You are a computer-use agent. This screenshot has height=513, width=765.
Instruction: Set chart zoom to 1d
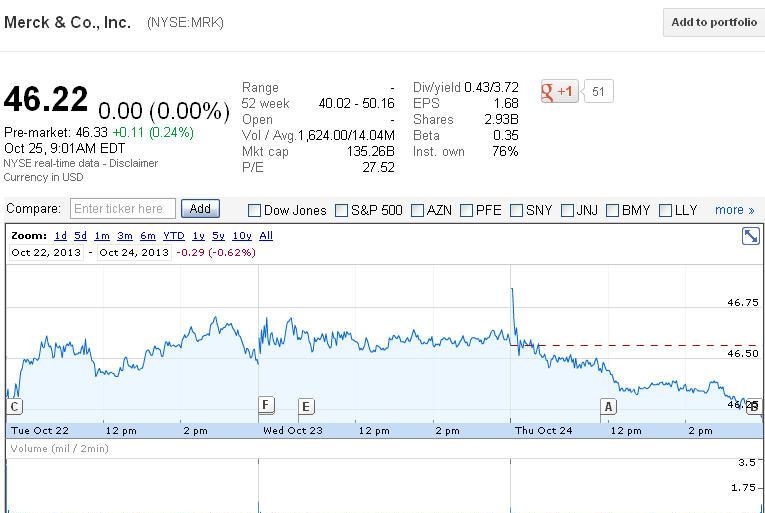click(x=60, y=236)
